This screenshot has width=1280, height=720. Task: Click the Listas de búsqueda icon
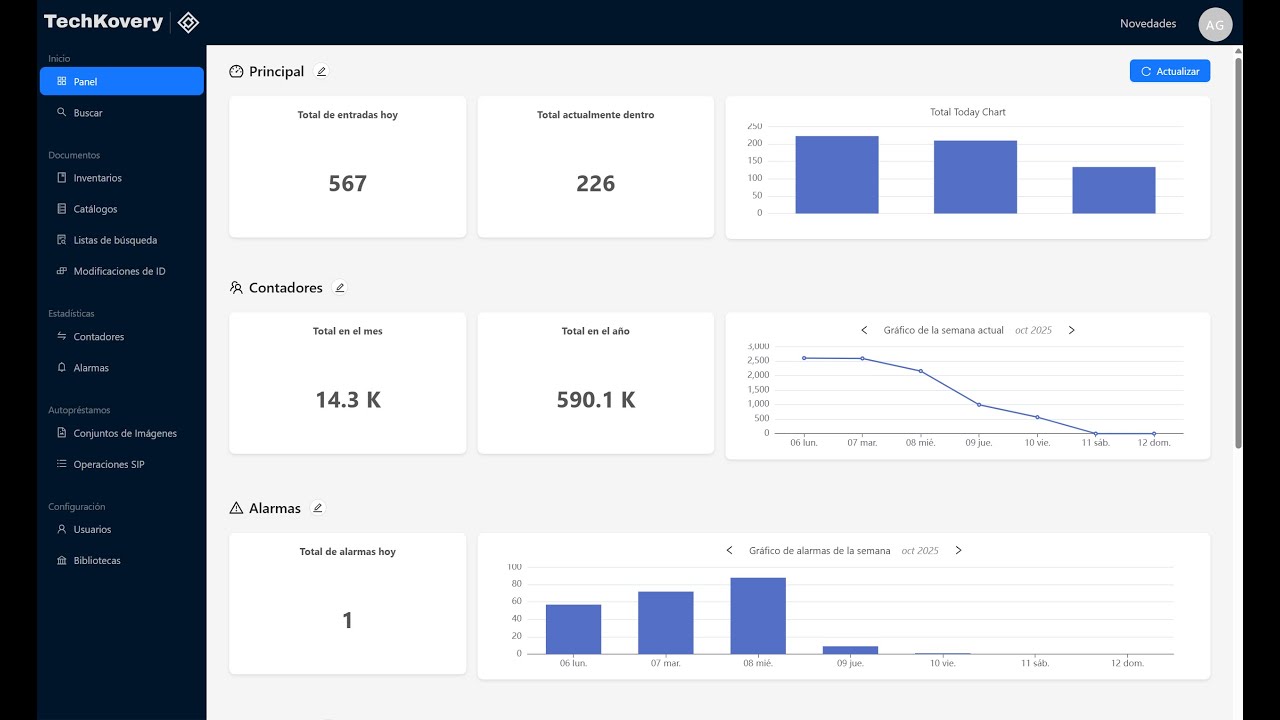62,239
